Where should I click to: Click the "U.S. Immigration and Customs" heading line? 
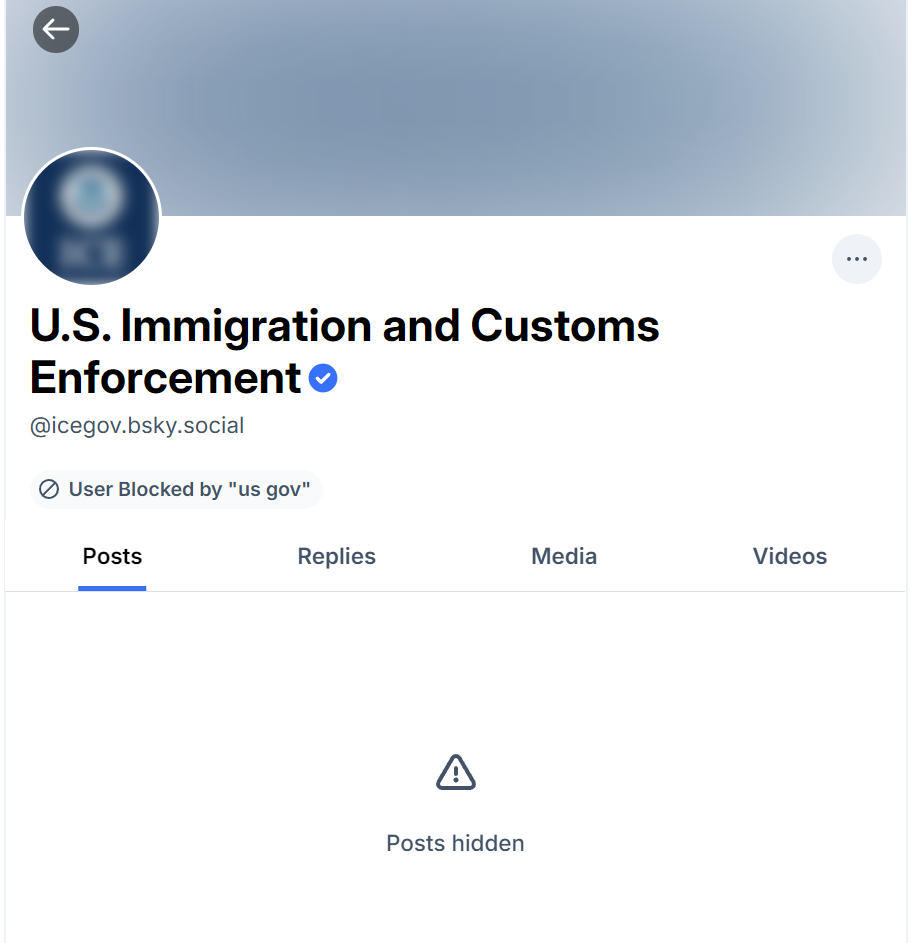pos(344,326)
